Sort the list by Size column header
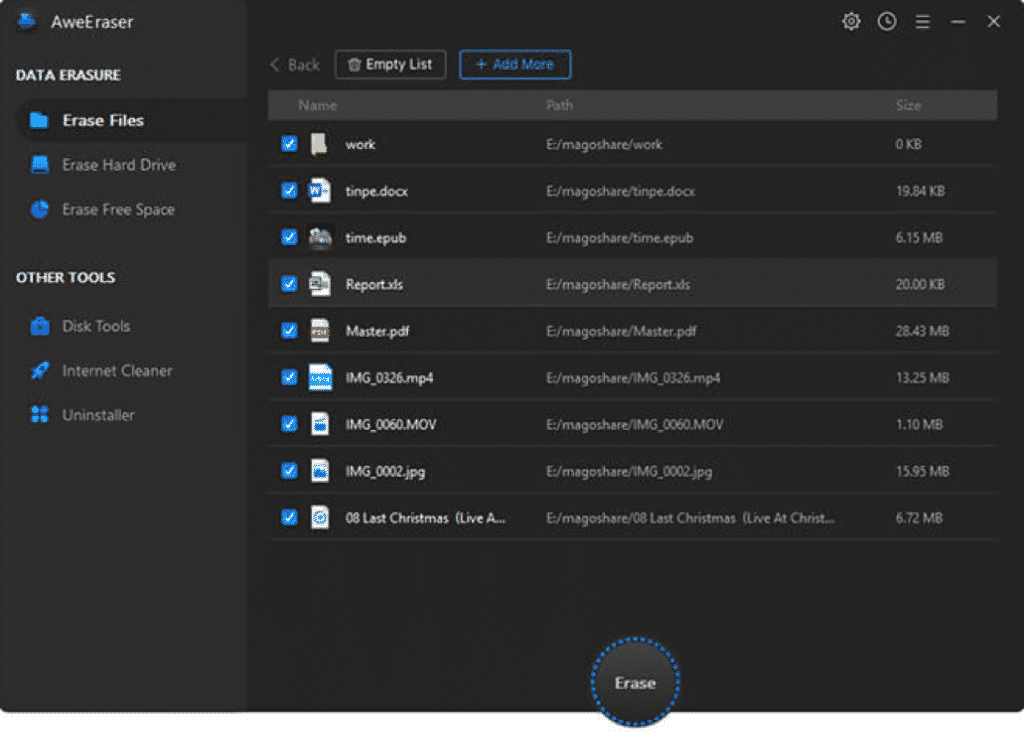This screenshot has width=1024, height=734. pos(908,105)
